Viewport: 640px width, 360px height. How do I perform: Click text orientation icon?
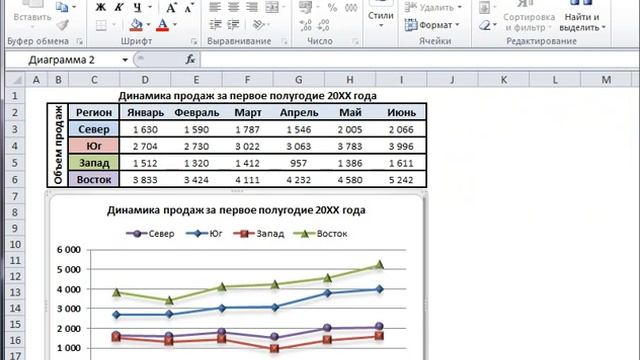point(258,25)
